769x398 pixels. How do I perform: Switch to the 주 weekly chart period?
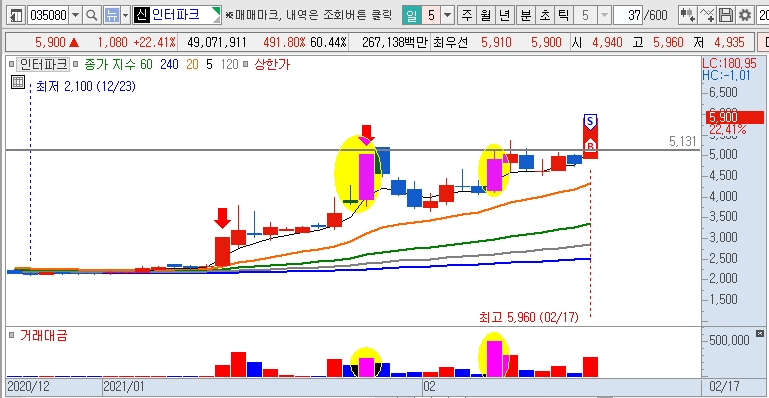tap(466, 15)
